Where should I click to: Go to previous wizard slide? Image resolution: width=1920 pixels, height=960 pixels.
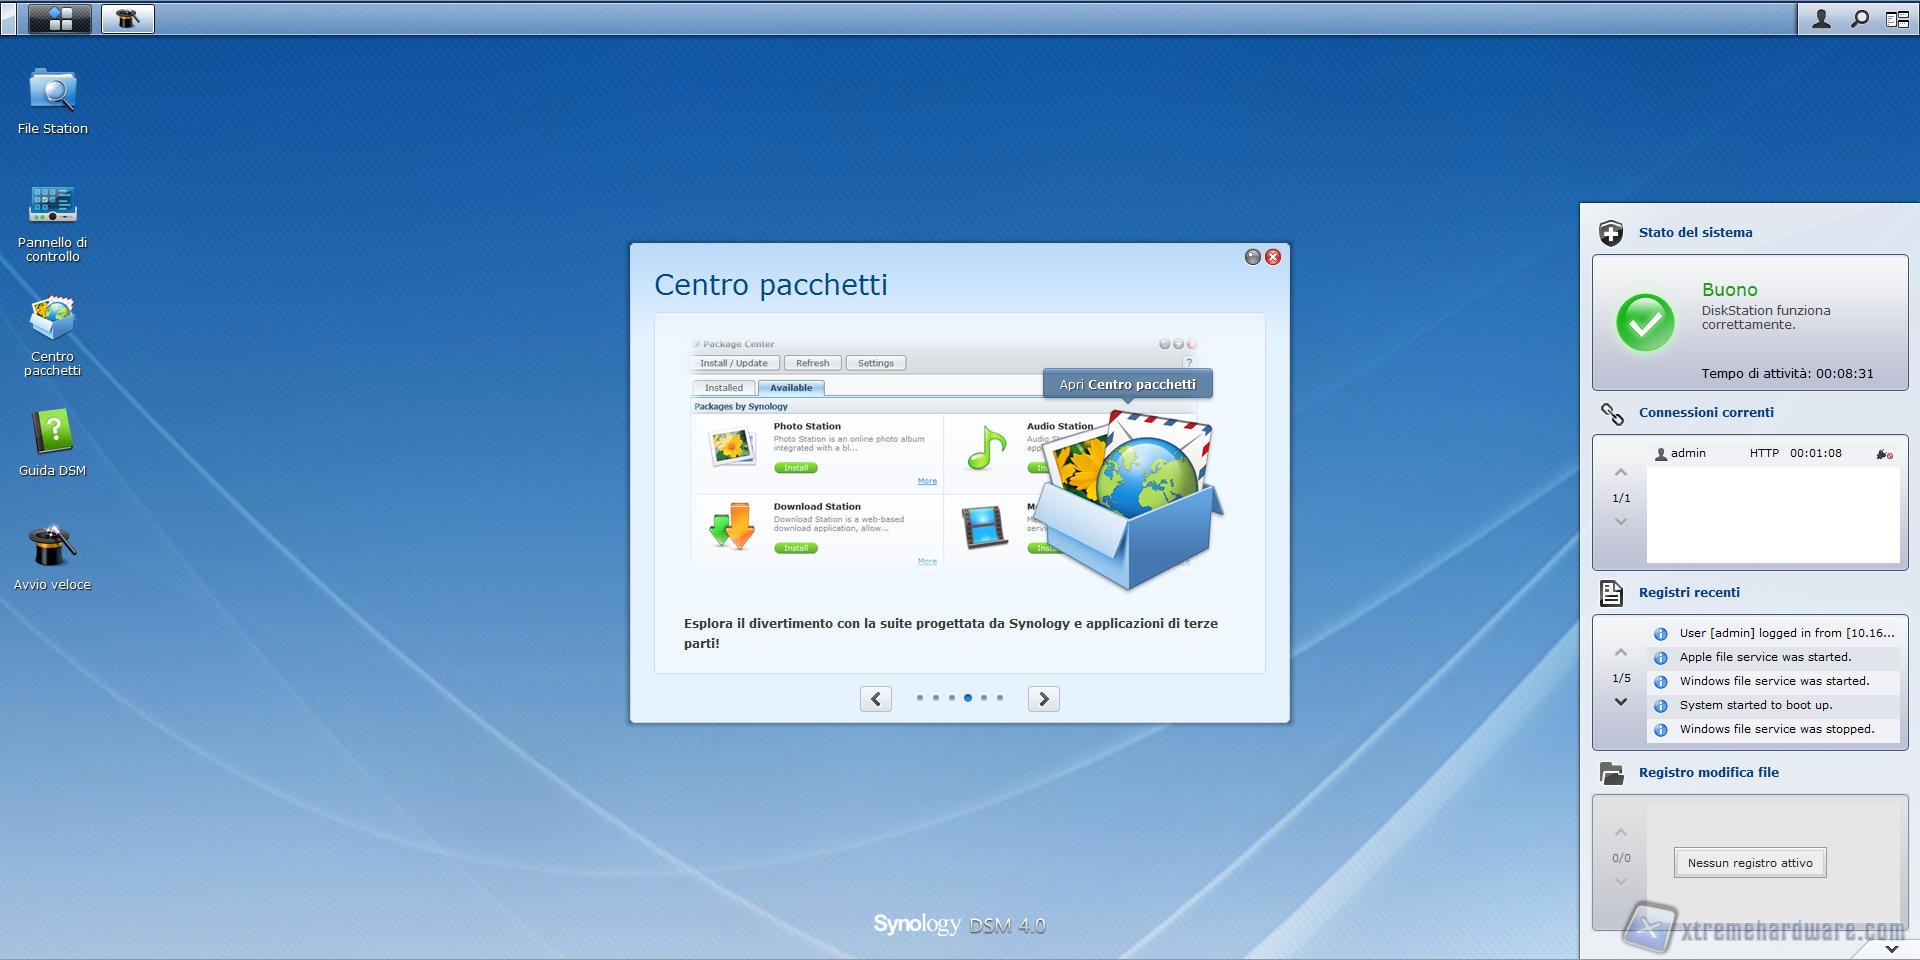pyautogui.click(x=876, y=699)
